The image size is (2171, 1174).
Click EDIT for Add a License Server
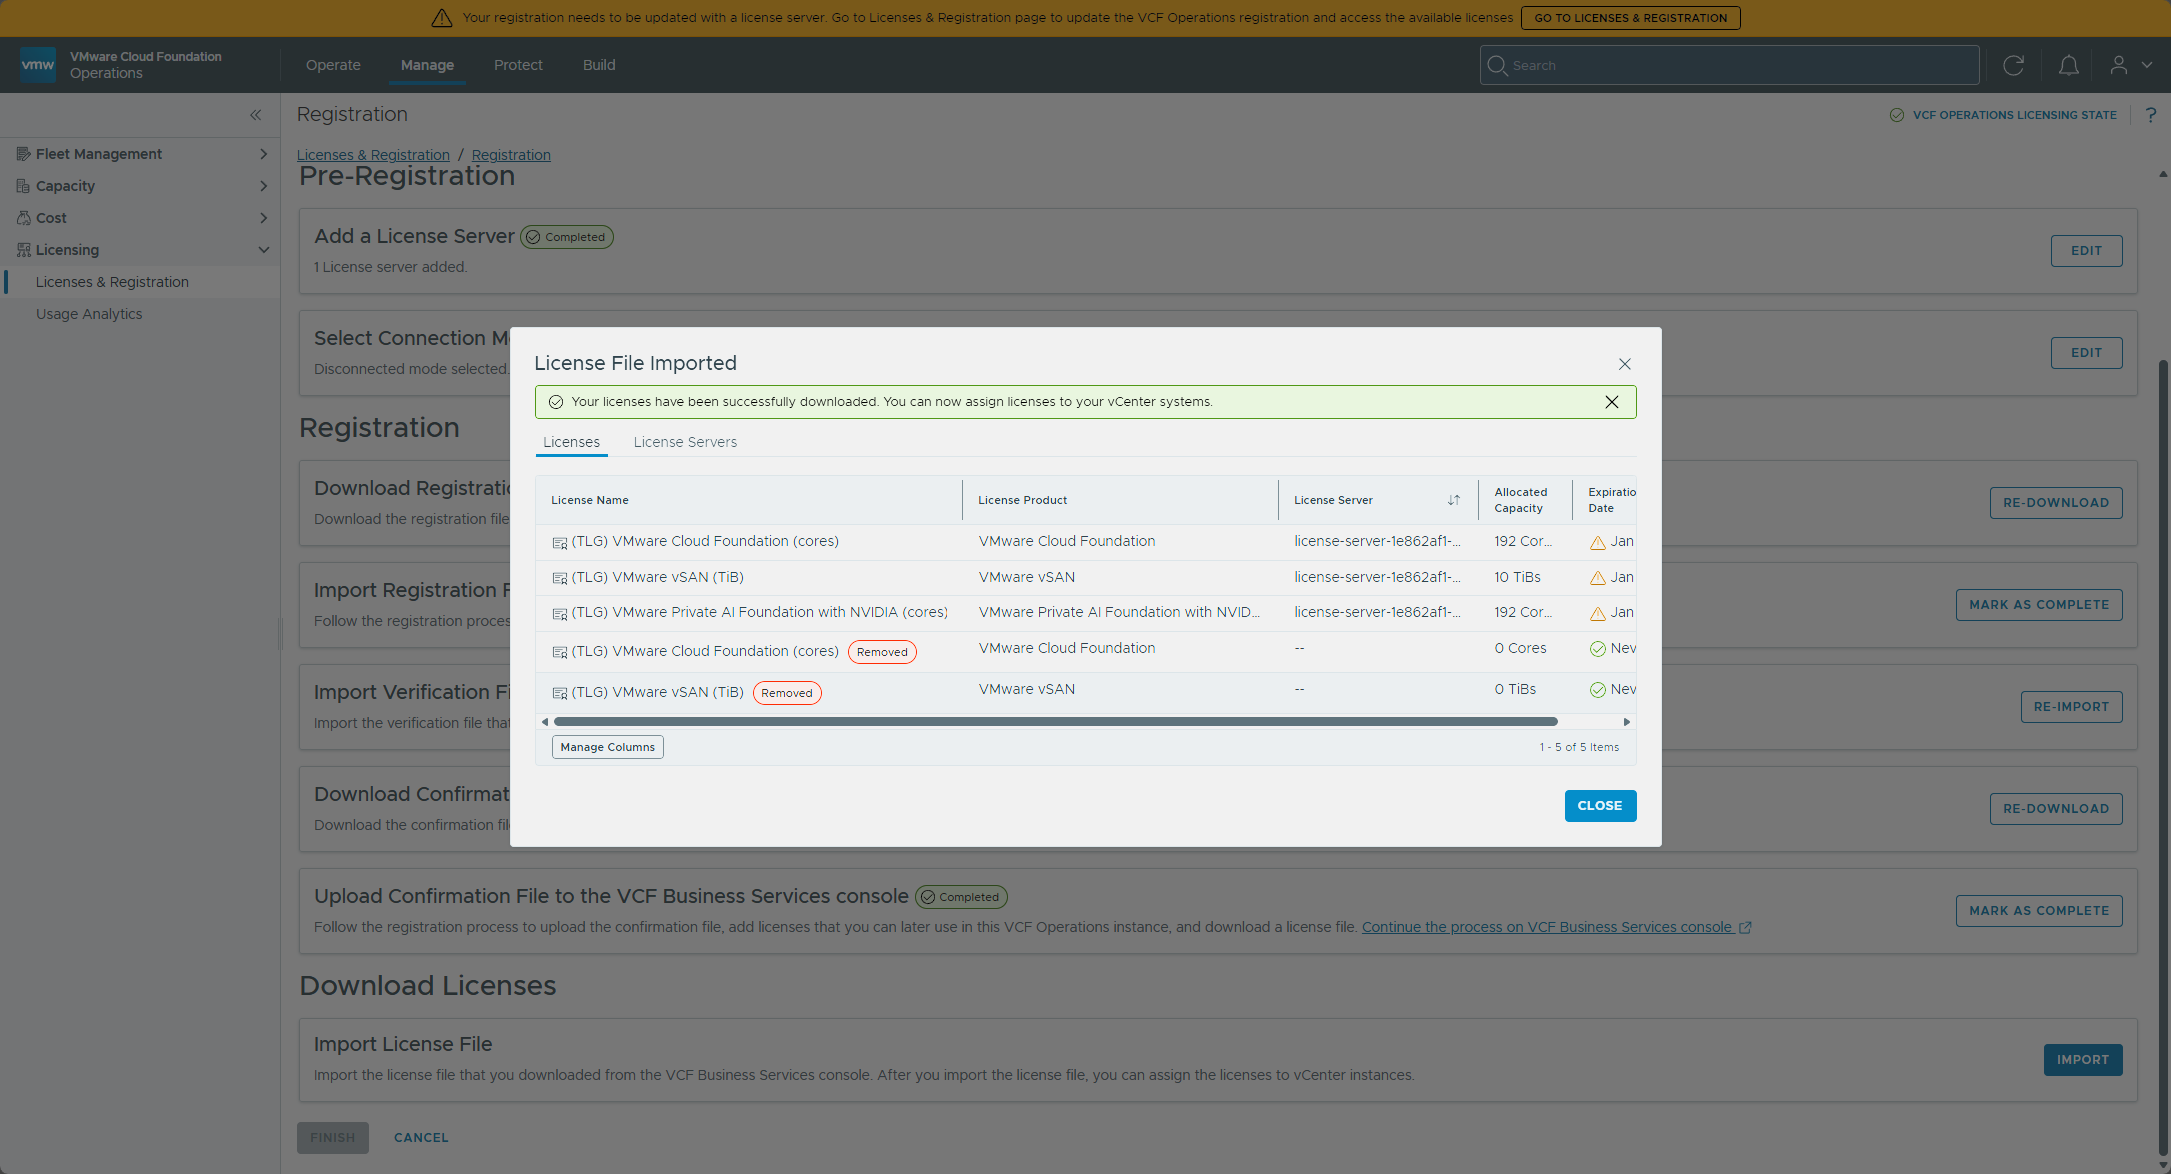point(2086,251)
